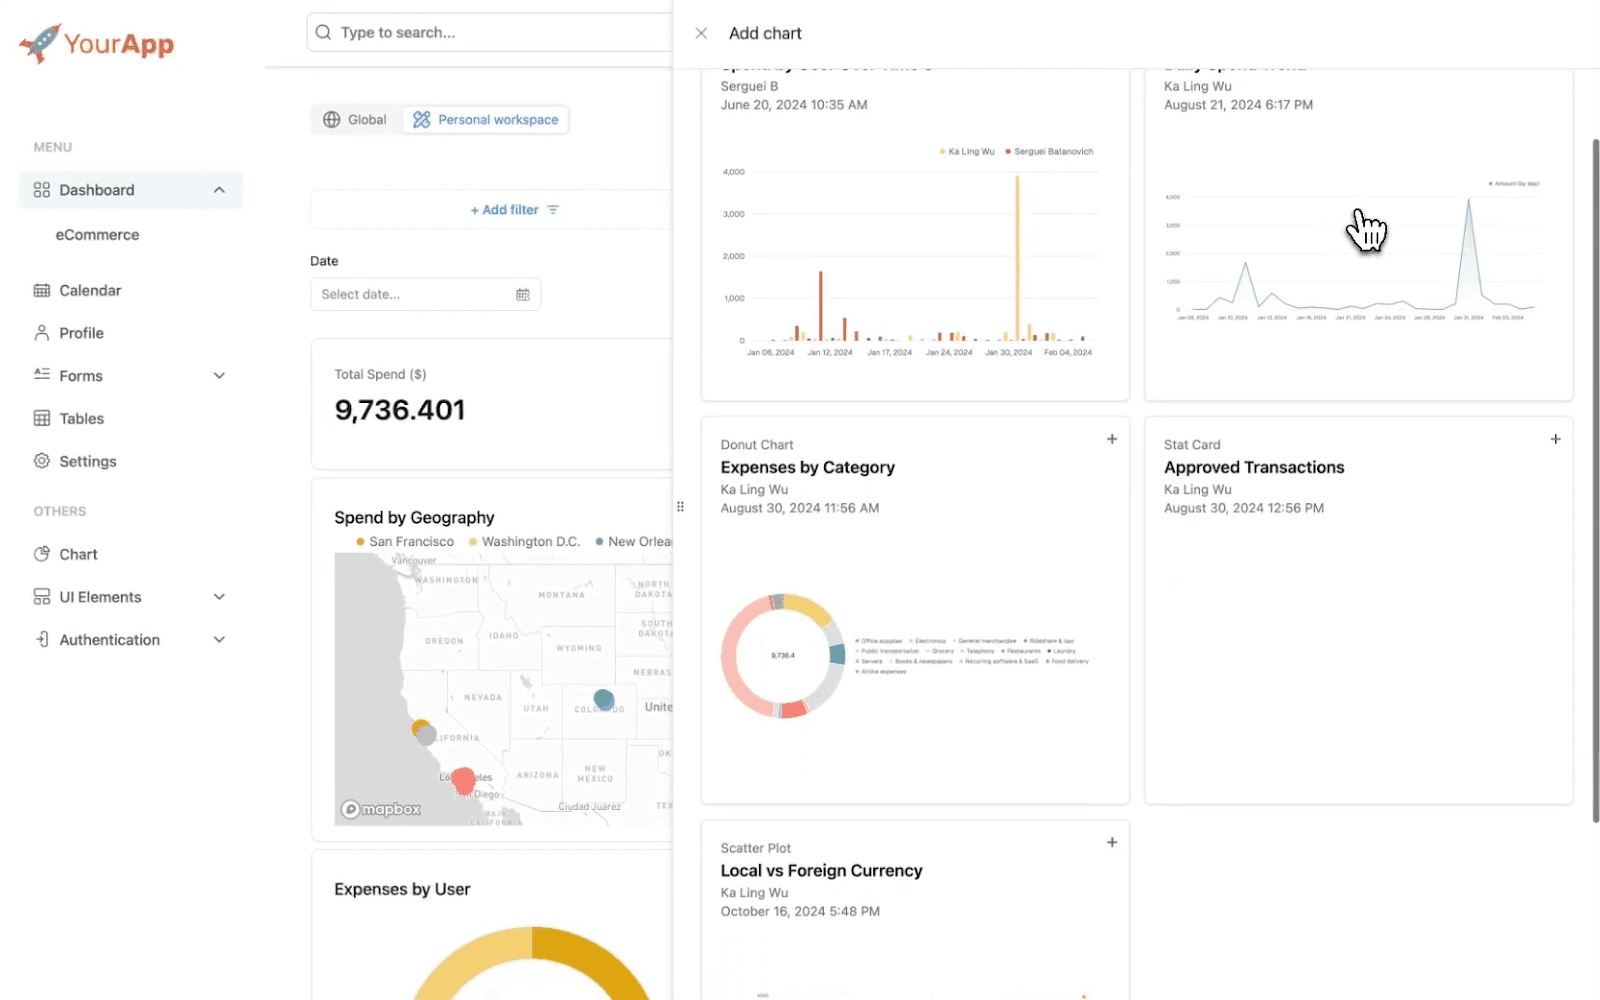The image size is (1600, 1000).
Task: Click the search magnifier icon
Action: pos(323,32)
